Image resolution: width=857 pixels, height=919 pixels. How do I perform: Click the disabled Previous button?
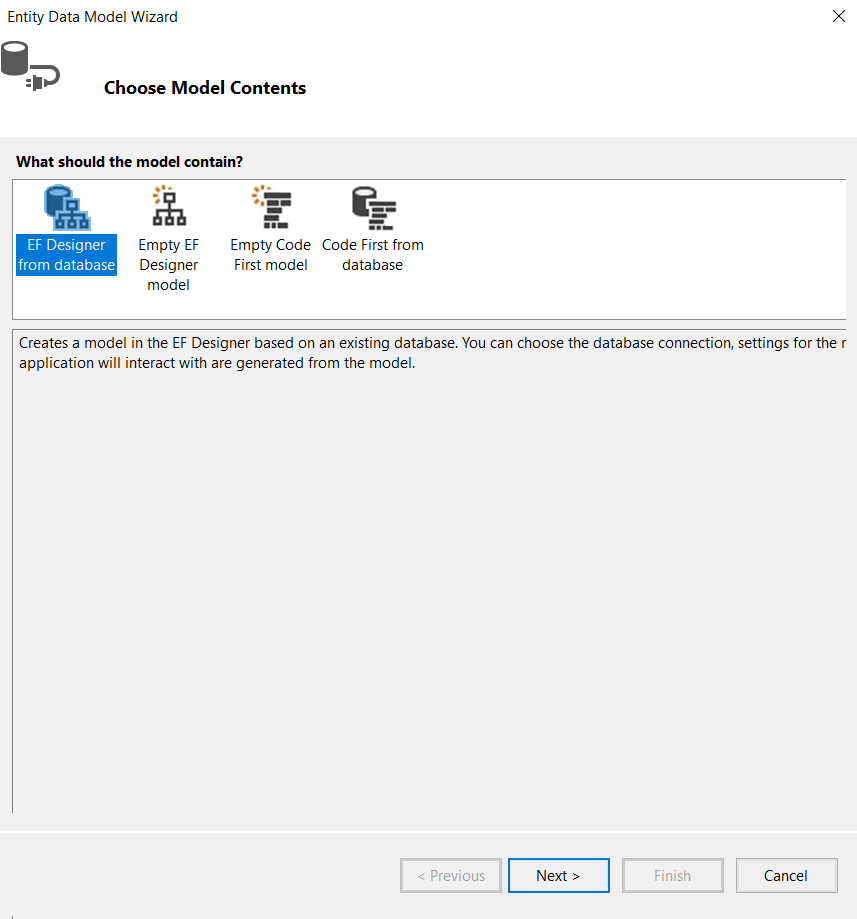451,875
